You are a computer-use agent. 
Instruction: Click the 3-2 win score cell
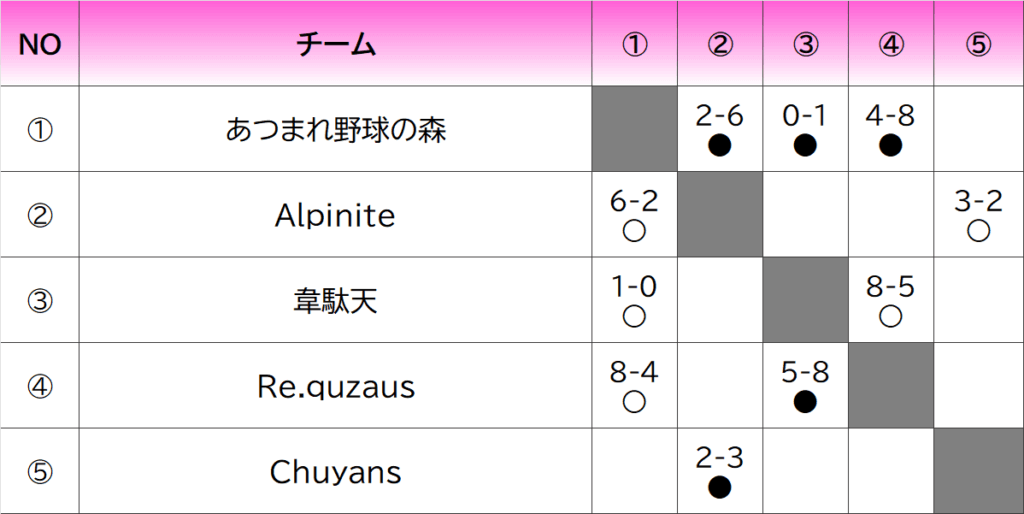click(978, 215)
